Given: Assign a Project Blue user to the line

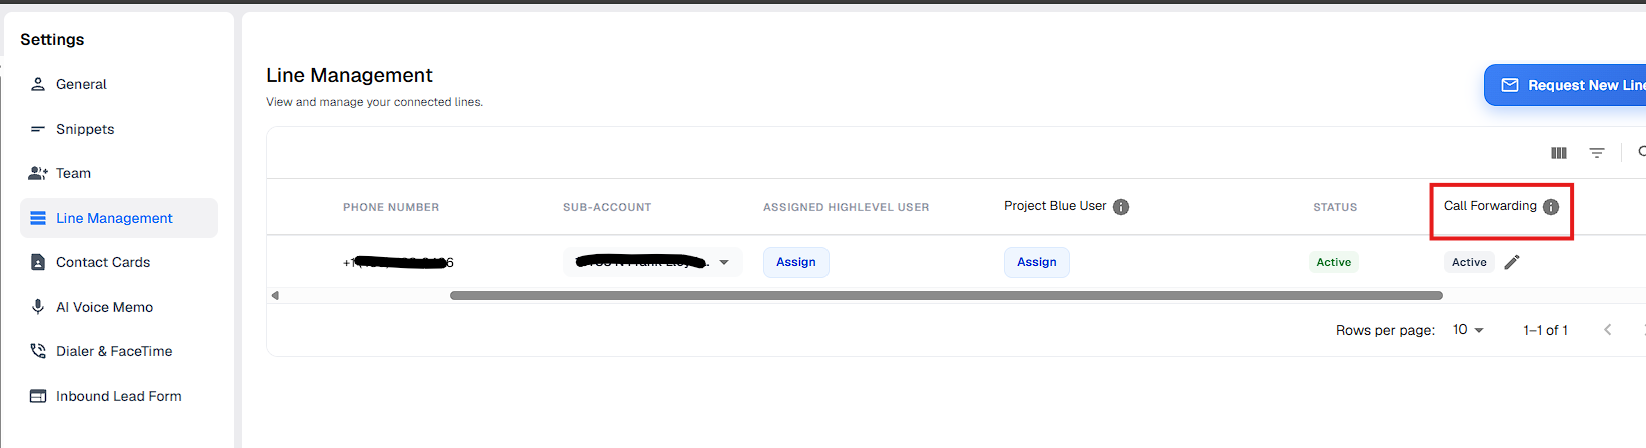Looking at the screenshot, I should [x=1037, y=262].
